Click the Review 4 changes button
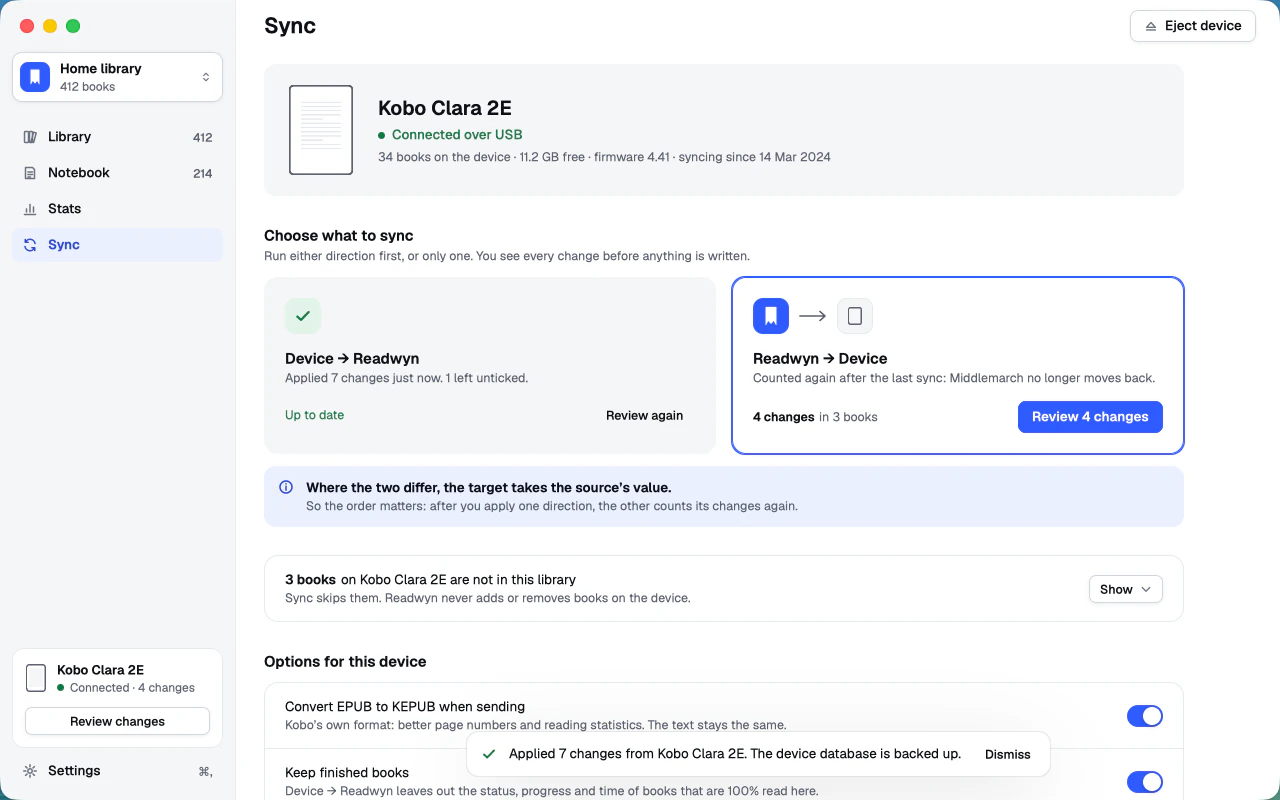1280x800 pixels. 1090,417
